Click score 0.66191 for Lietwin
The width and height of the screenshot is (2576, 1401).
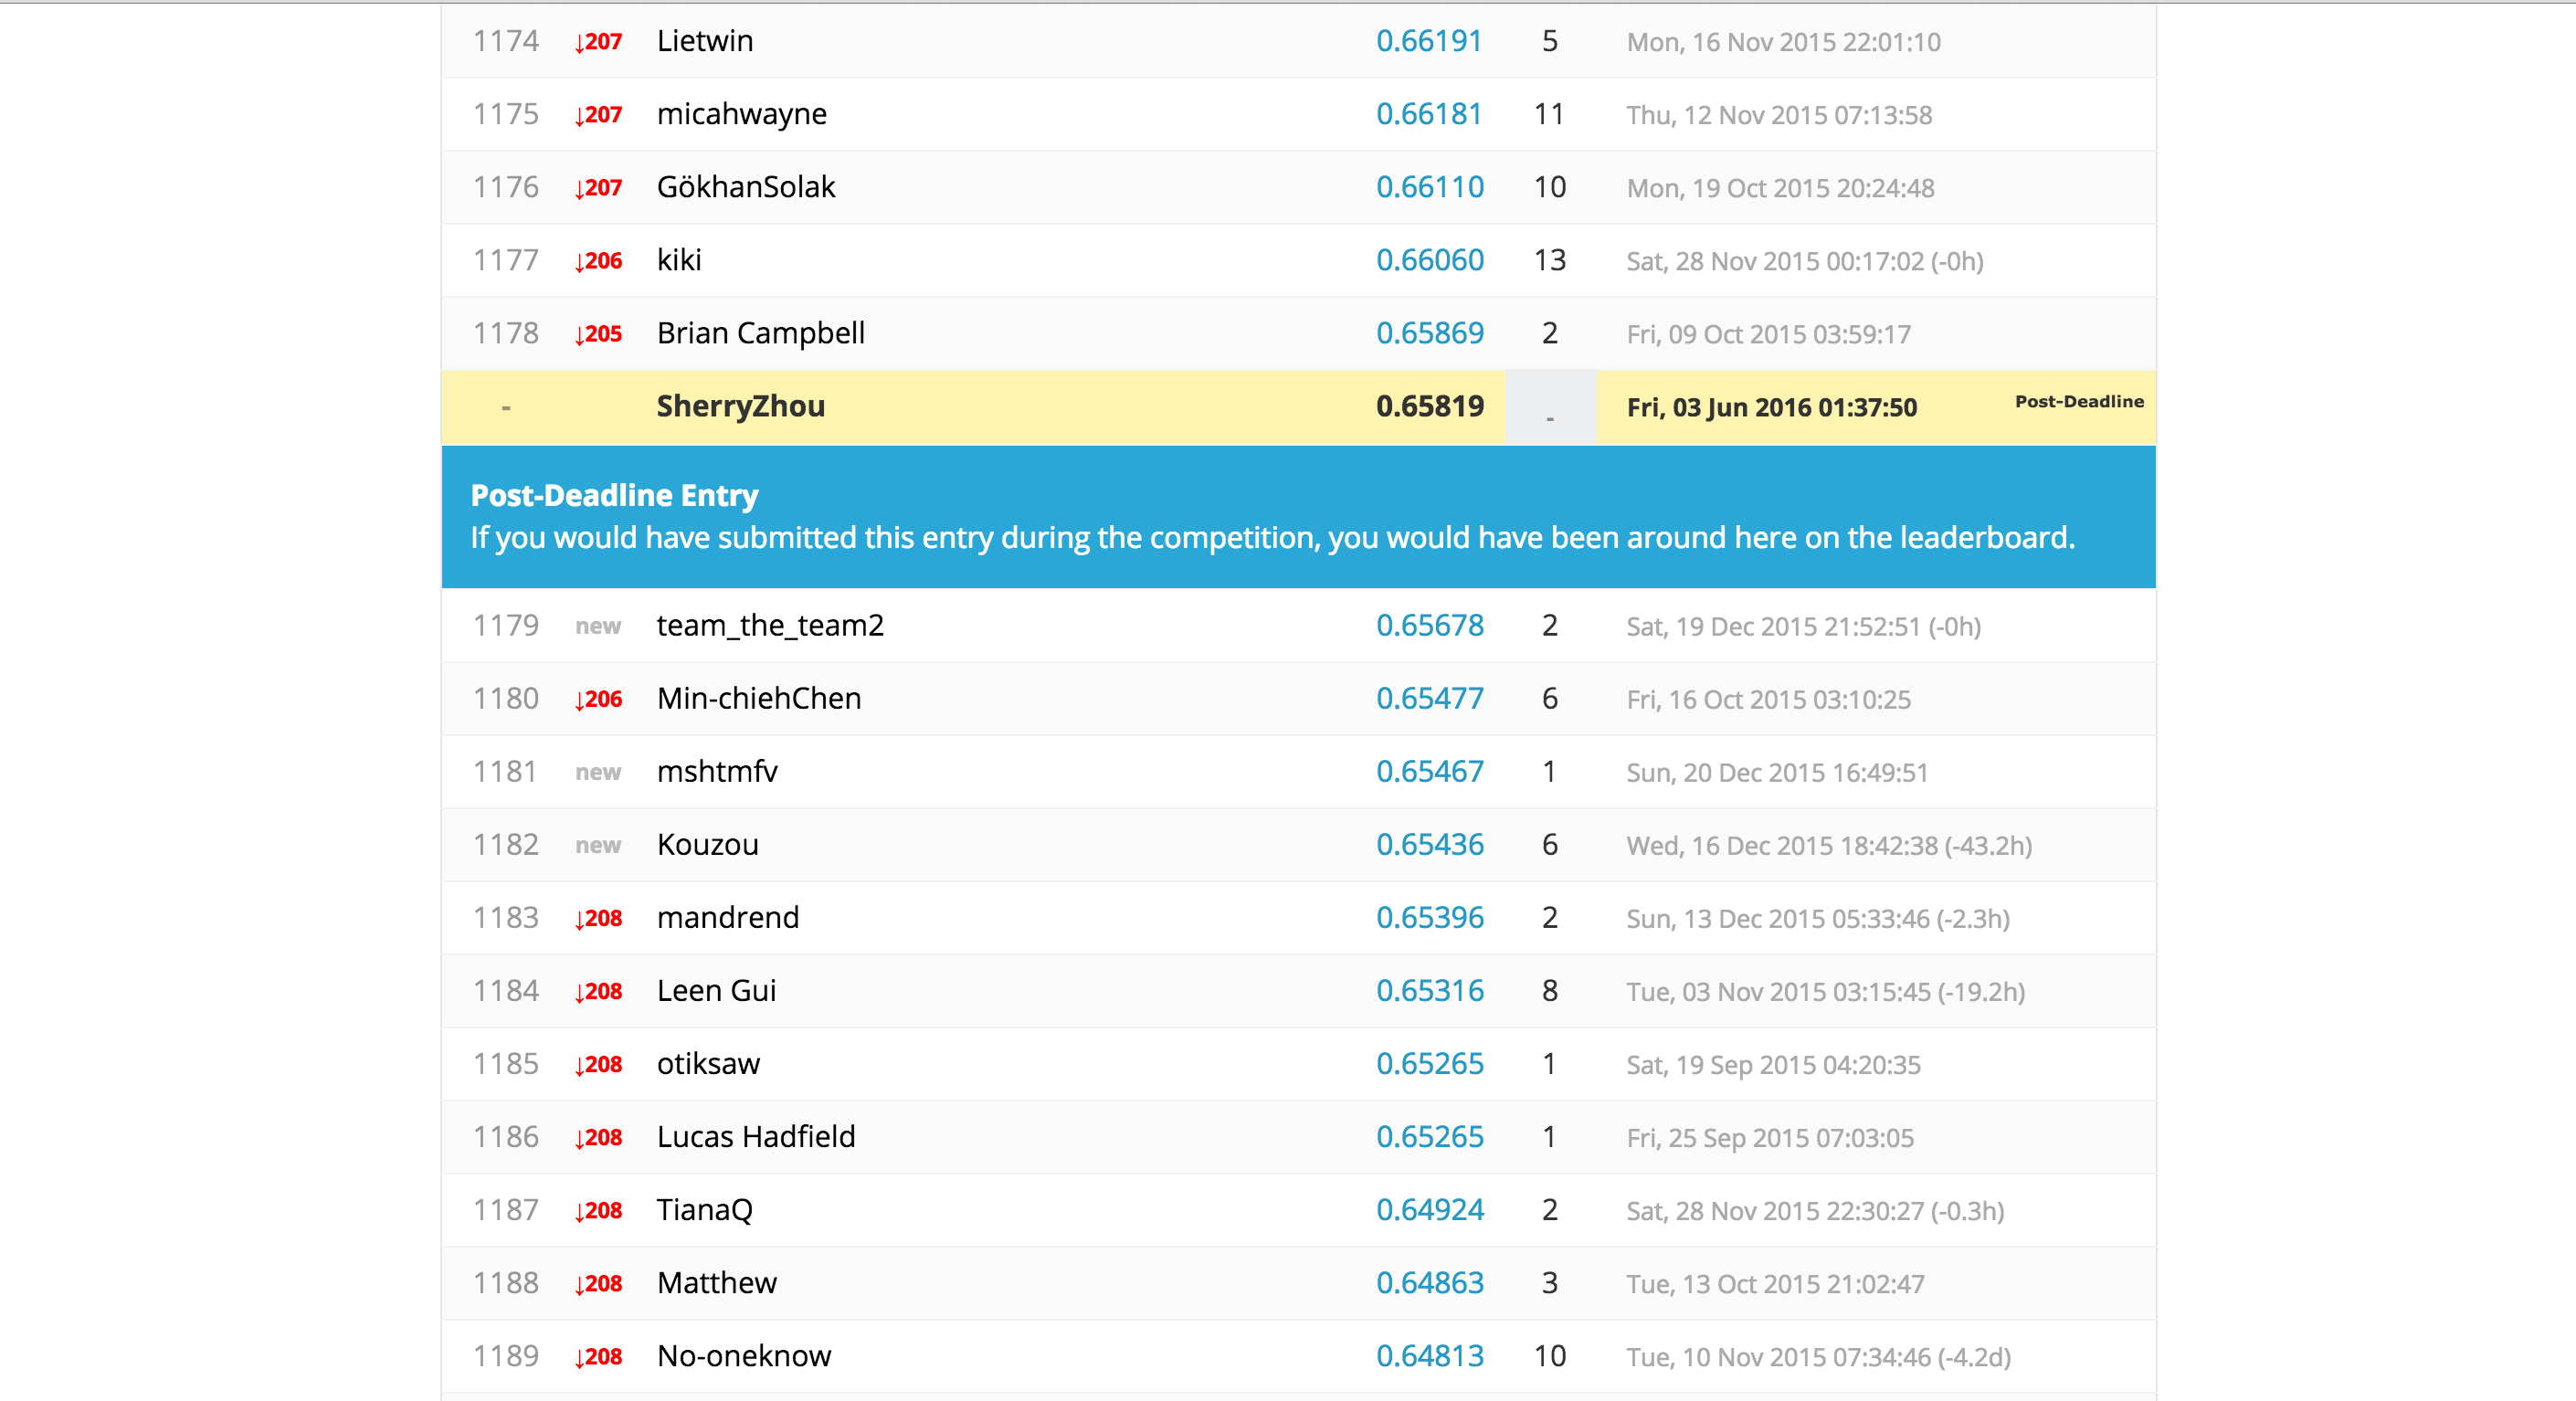click(1428, 41)
